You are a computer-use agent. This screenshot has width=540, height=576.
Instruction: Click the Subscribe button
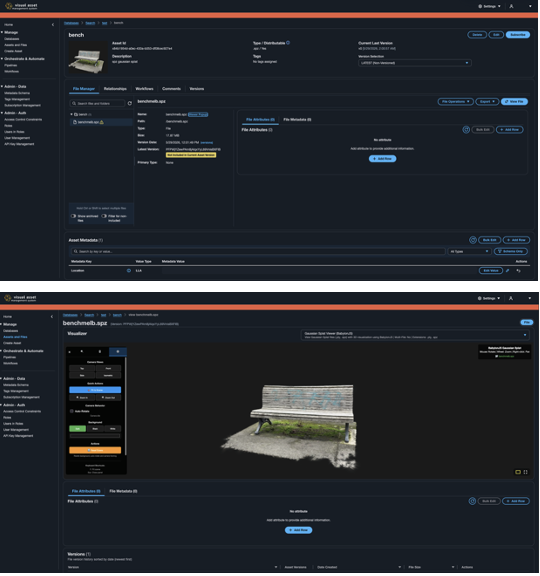[x=518, y=35]
